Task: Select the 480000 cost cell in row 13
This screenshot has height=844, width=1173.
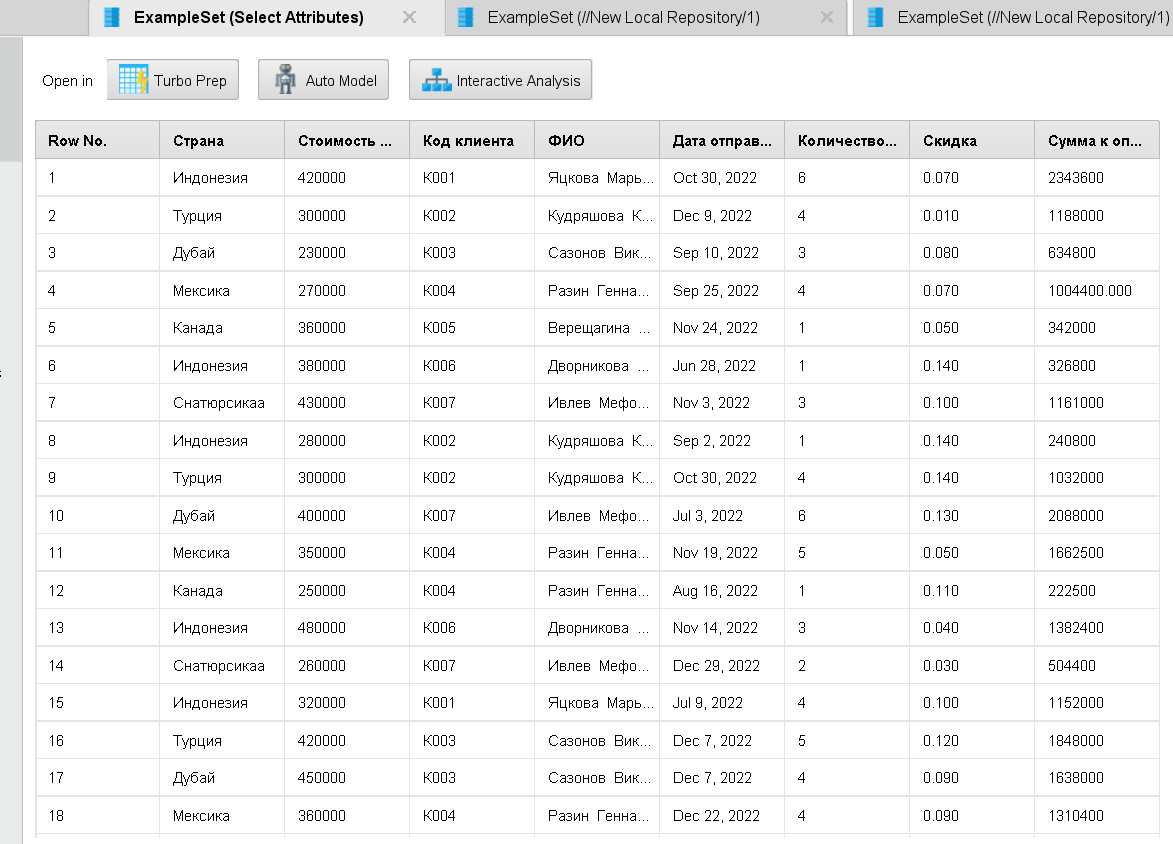Action: point(347,628)
